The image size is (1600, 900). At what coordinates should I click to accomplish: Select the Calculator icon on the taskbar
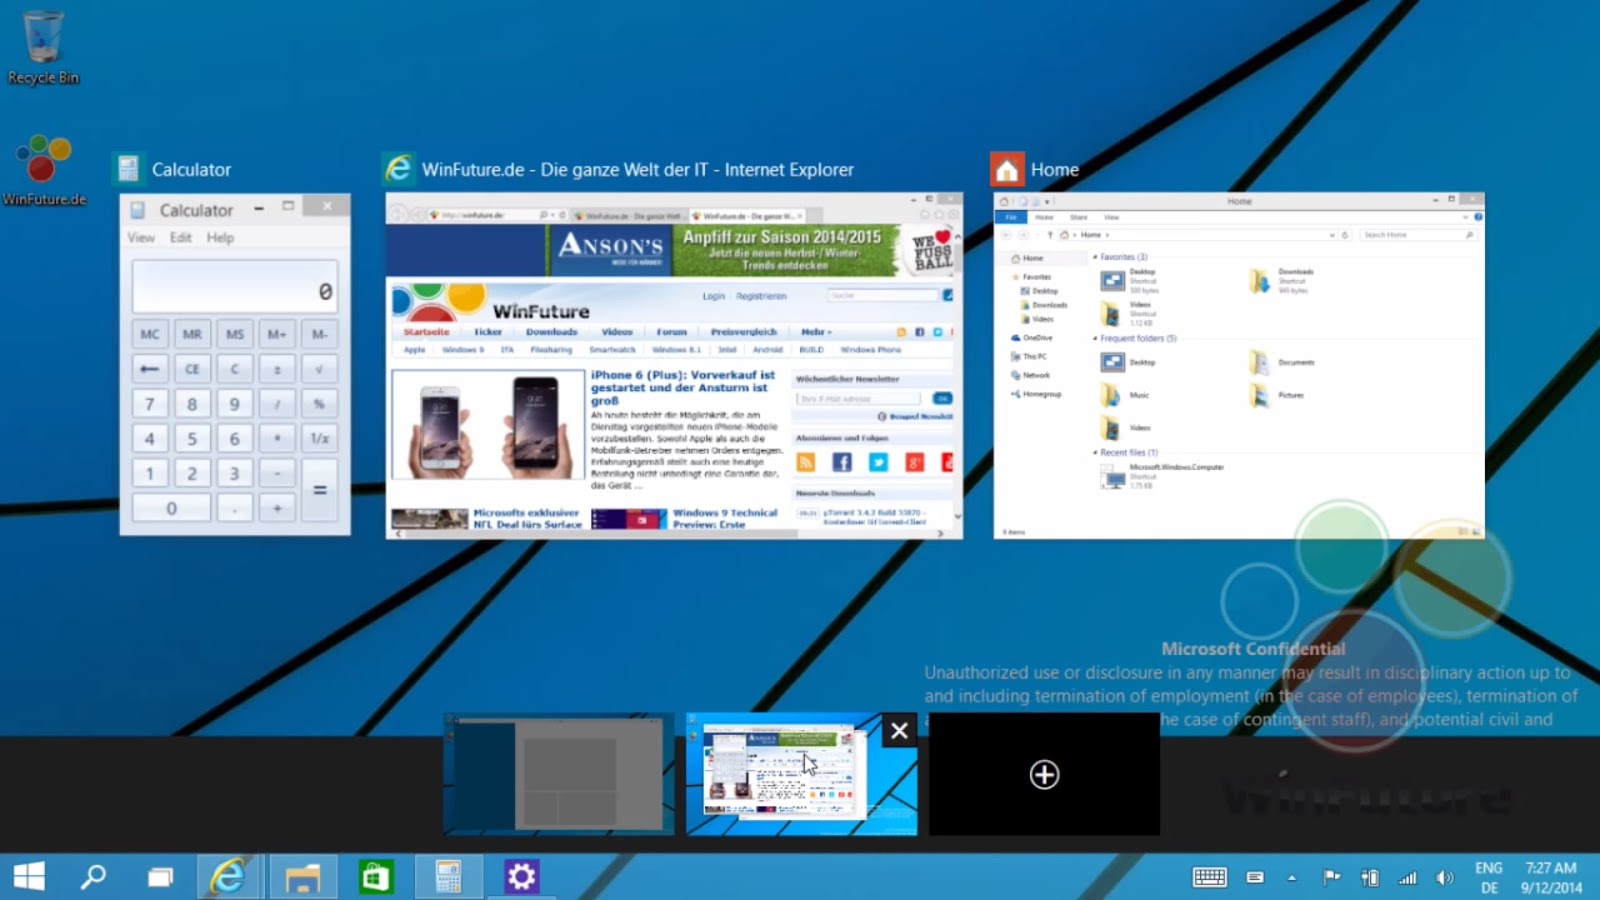[x=448, y=877]
